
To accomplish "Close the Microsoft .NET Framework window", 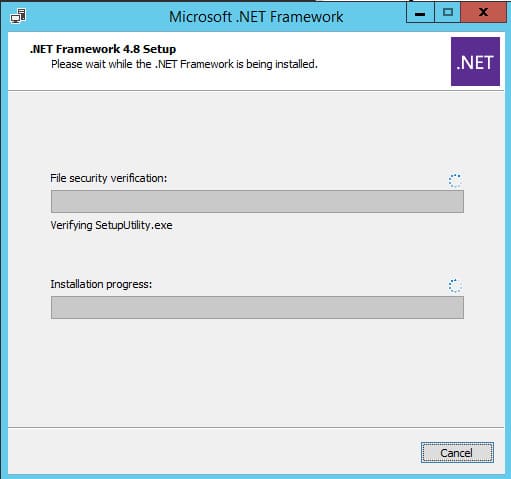I will (483, 13).
